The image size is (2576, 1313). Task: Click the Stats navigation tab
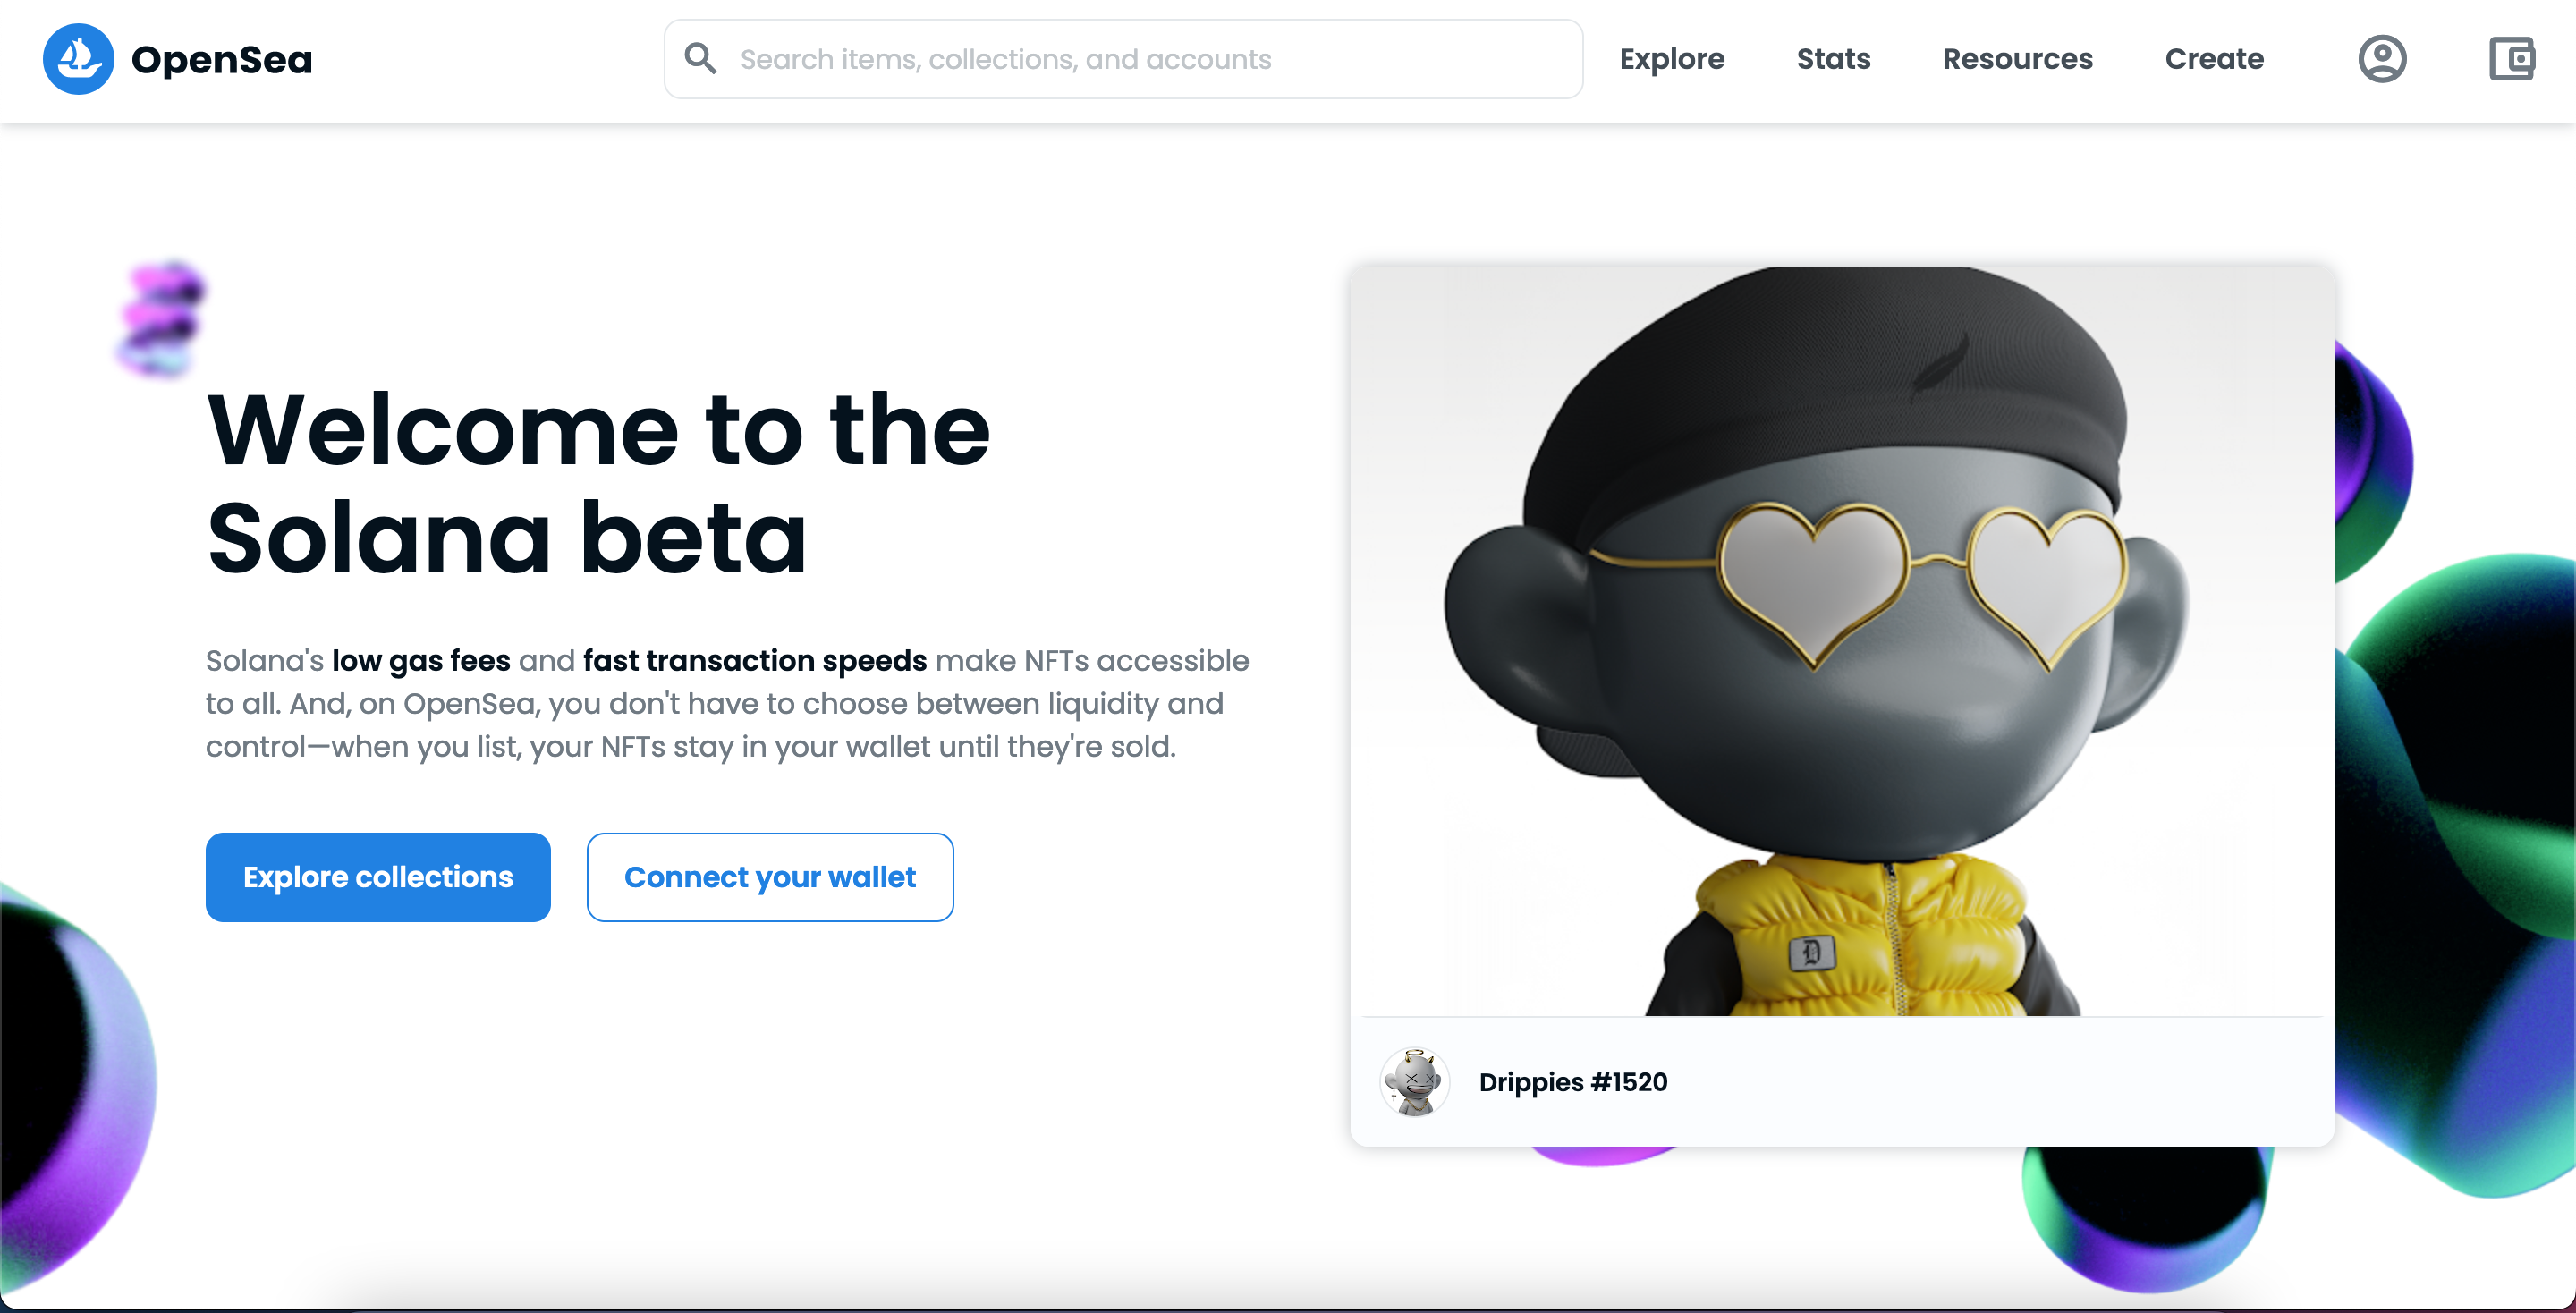pyautogui.click(x=1833, y=59)
